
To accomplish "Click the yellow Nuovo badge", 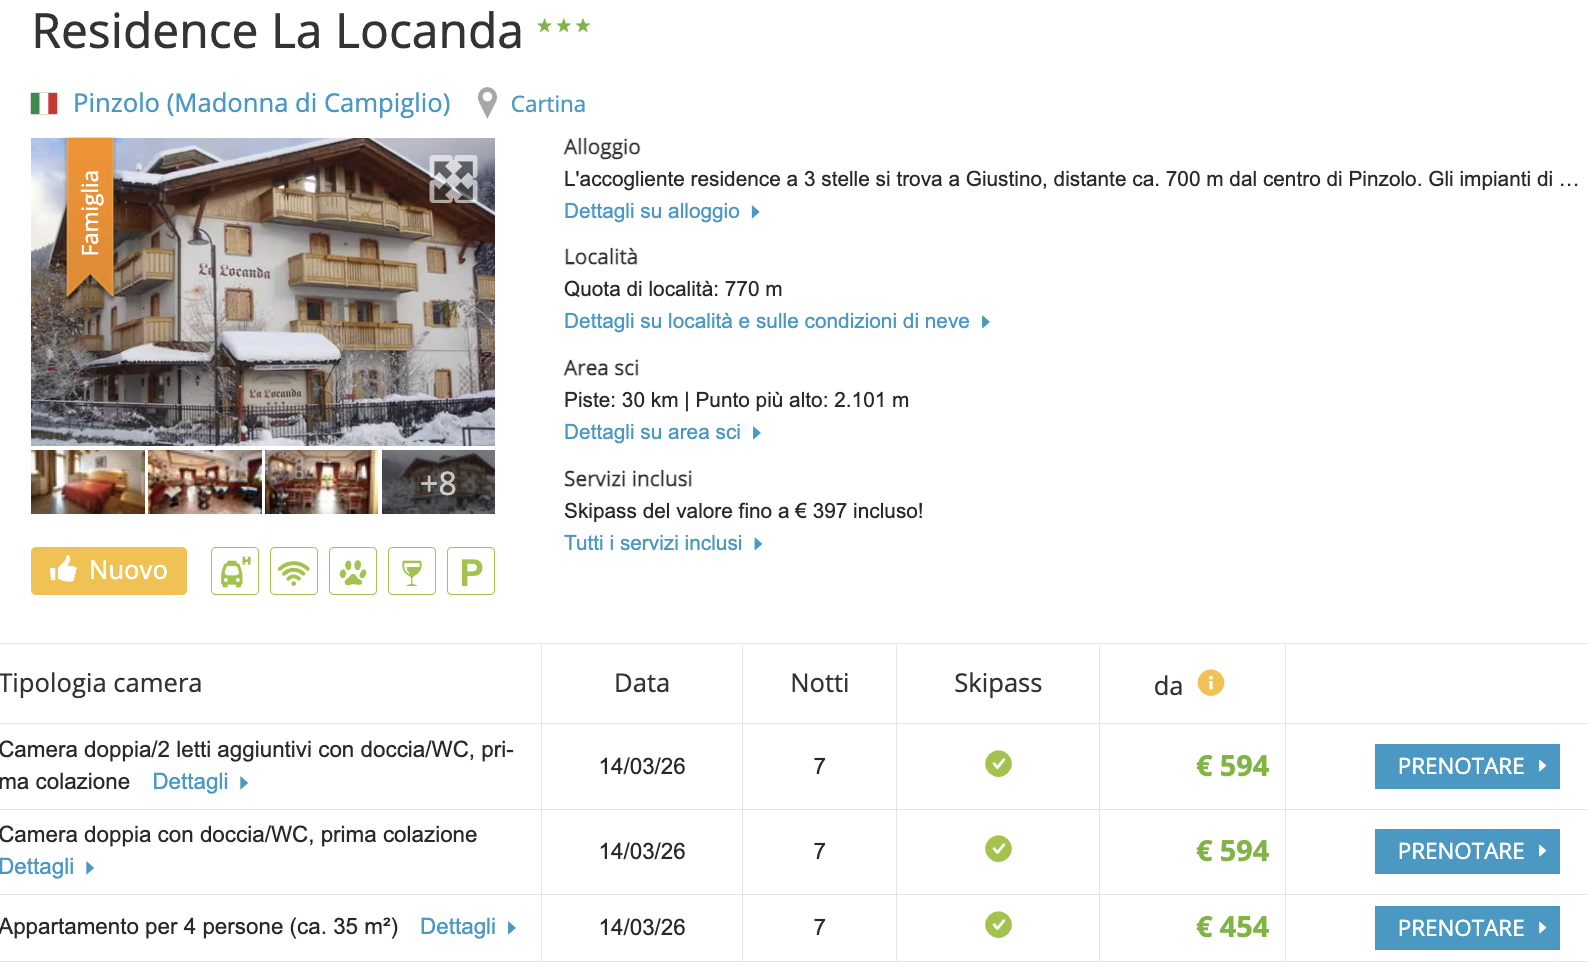I will click(x=109, y=571).
